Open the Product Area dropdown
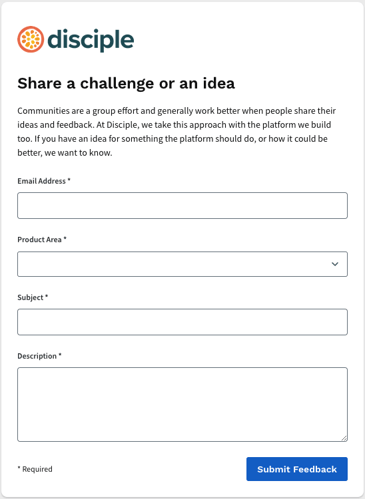This screenshot has height=499, width=365. point(182,264)
